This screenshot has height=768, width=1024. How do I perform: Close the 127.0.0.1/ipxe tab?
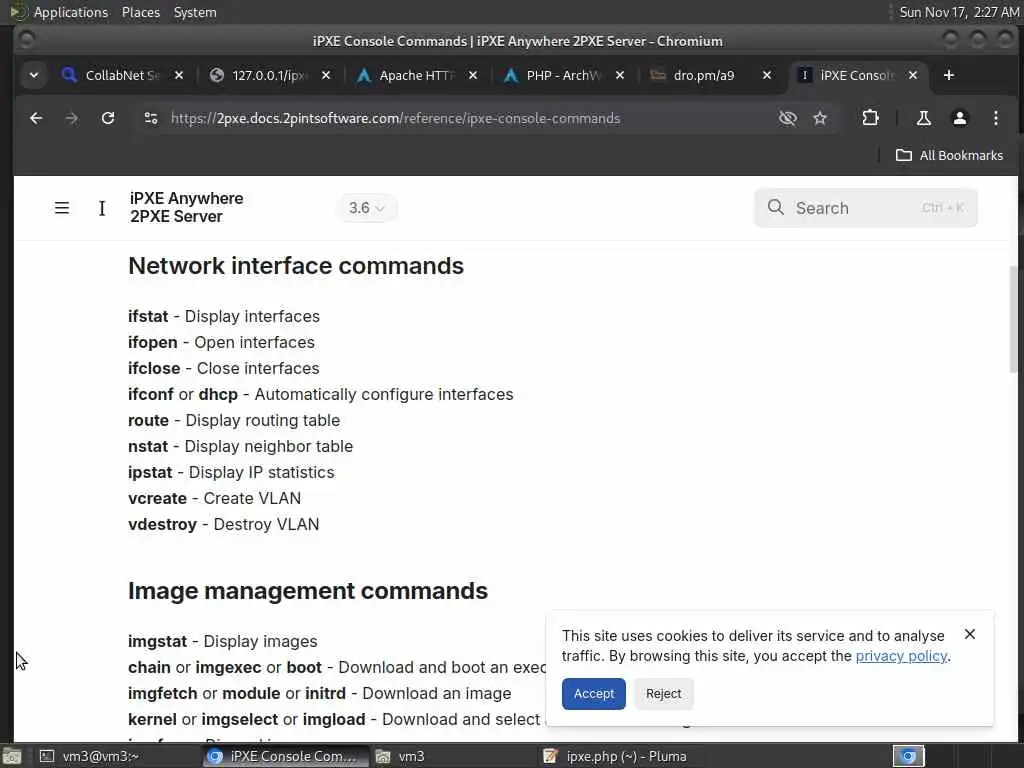[x=326, y=75]
